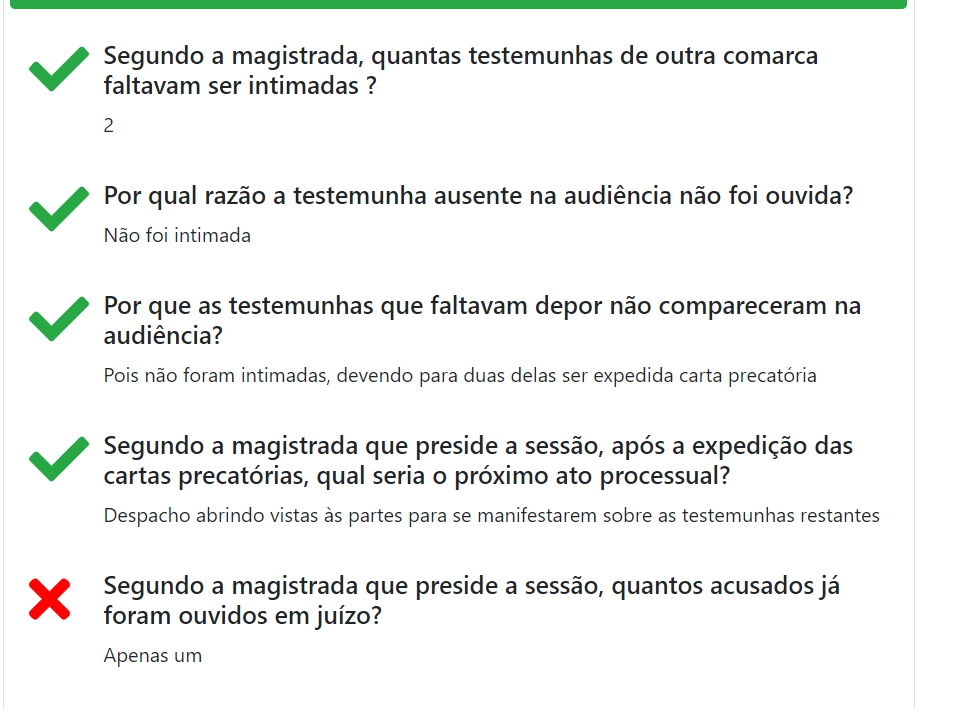
Task: Click the green bar at the top
Action: [456, 4]
